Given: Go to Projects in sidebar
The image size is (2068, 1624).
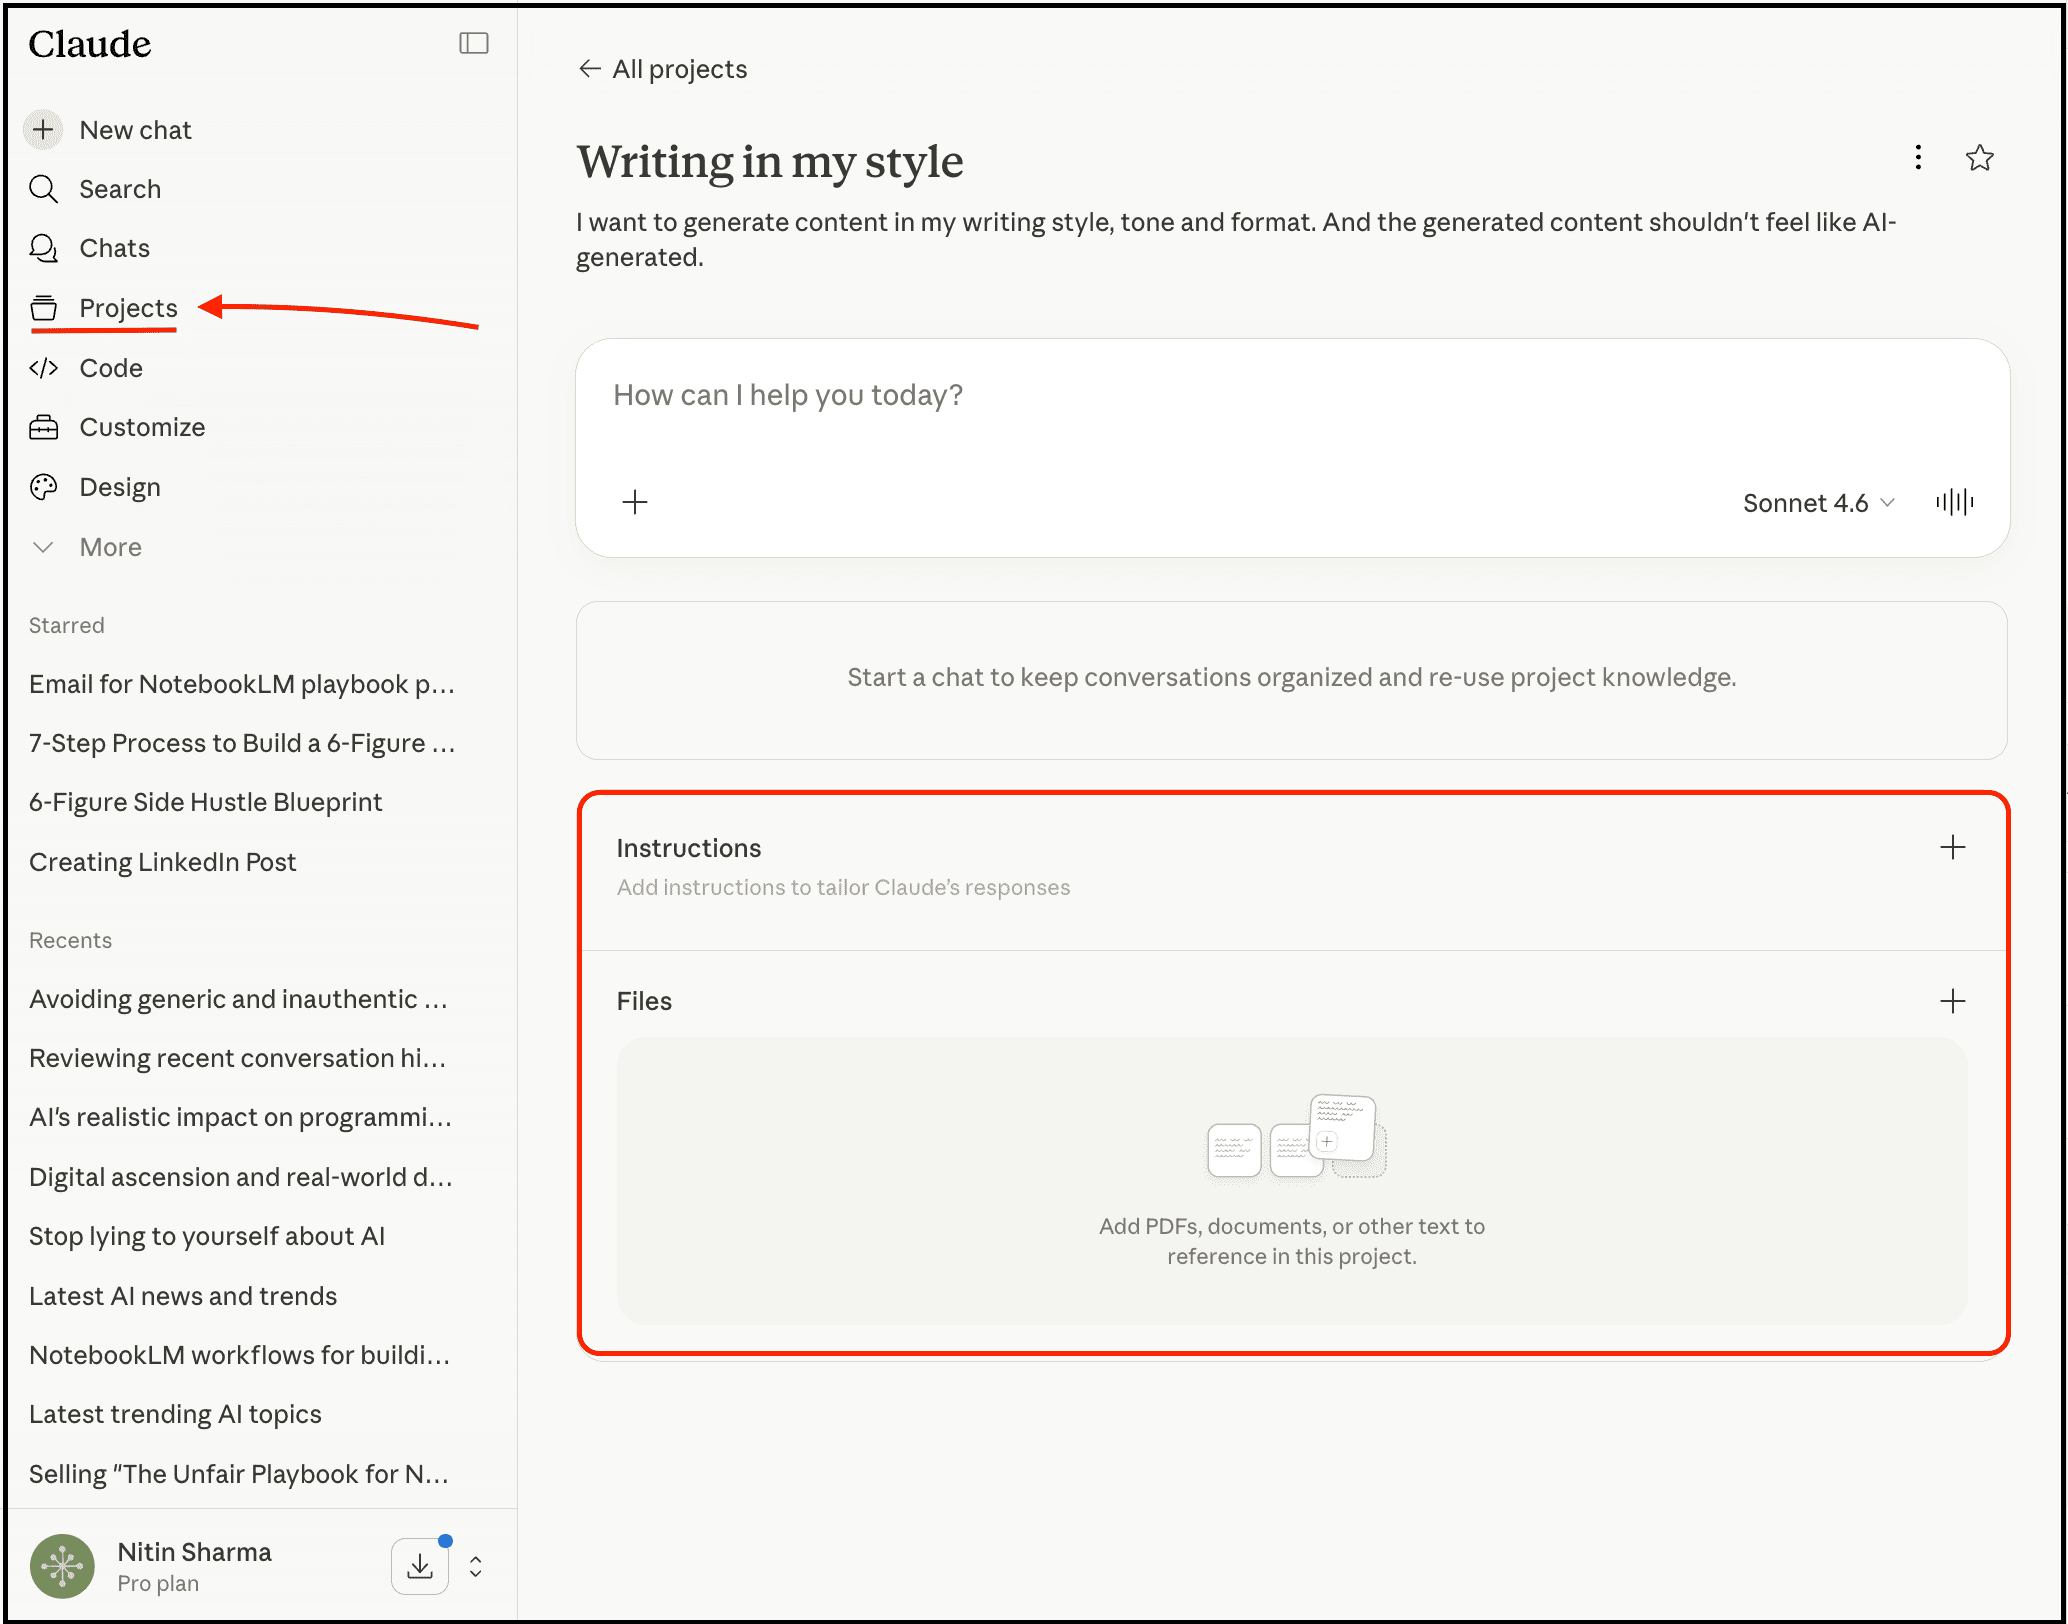Looking at the screenshot, I should click(128, 308).
